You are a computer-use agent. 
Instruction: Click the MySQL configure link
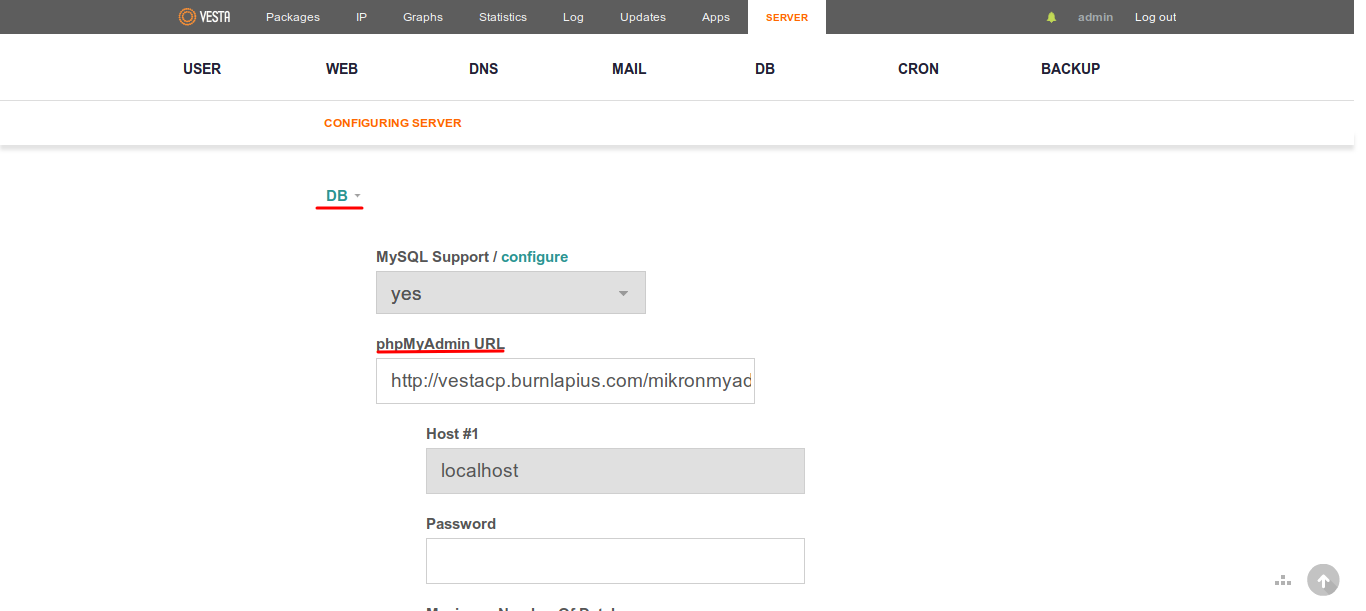tap(535, 257)
